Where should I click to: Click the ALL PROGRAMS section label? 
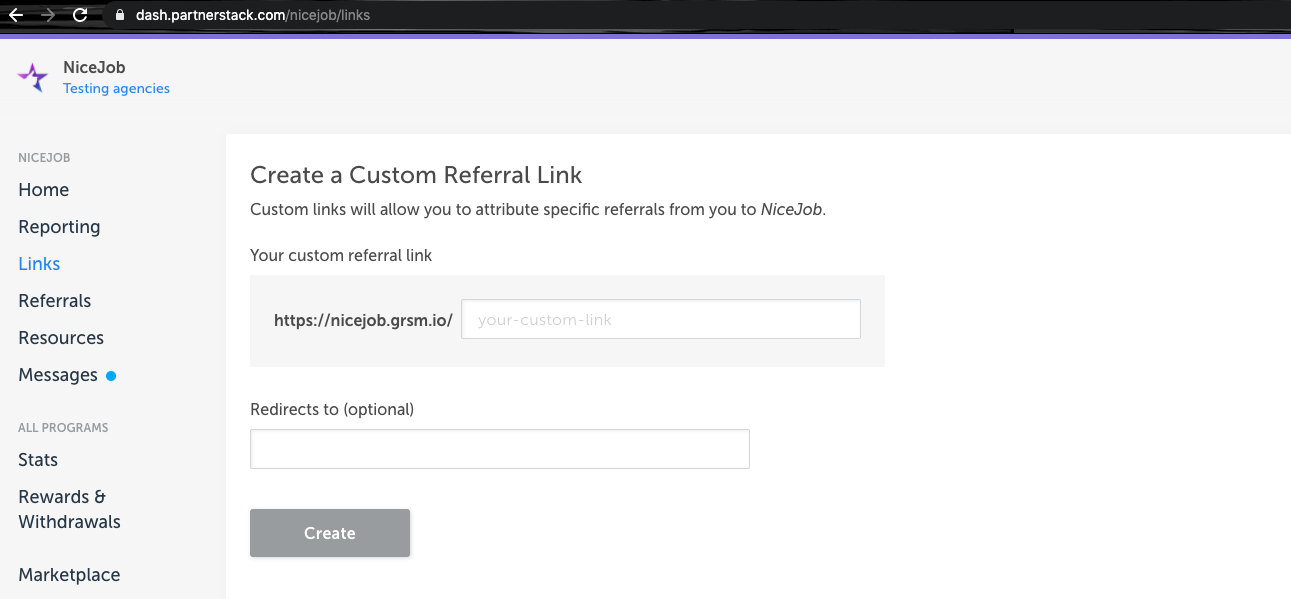[63, 428]
